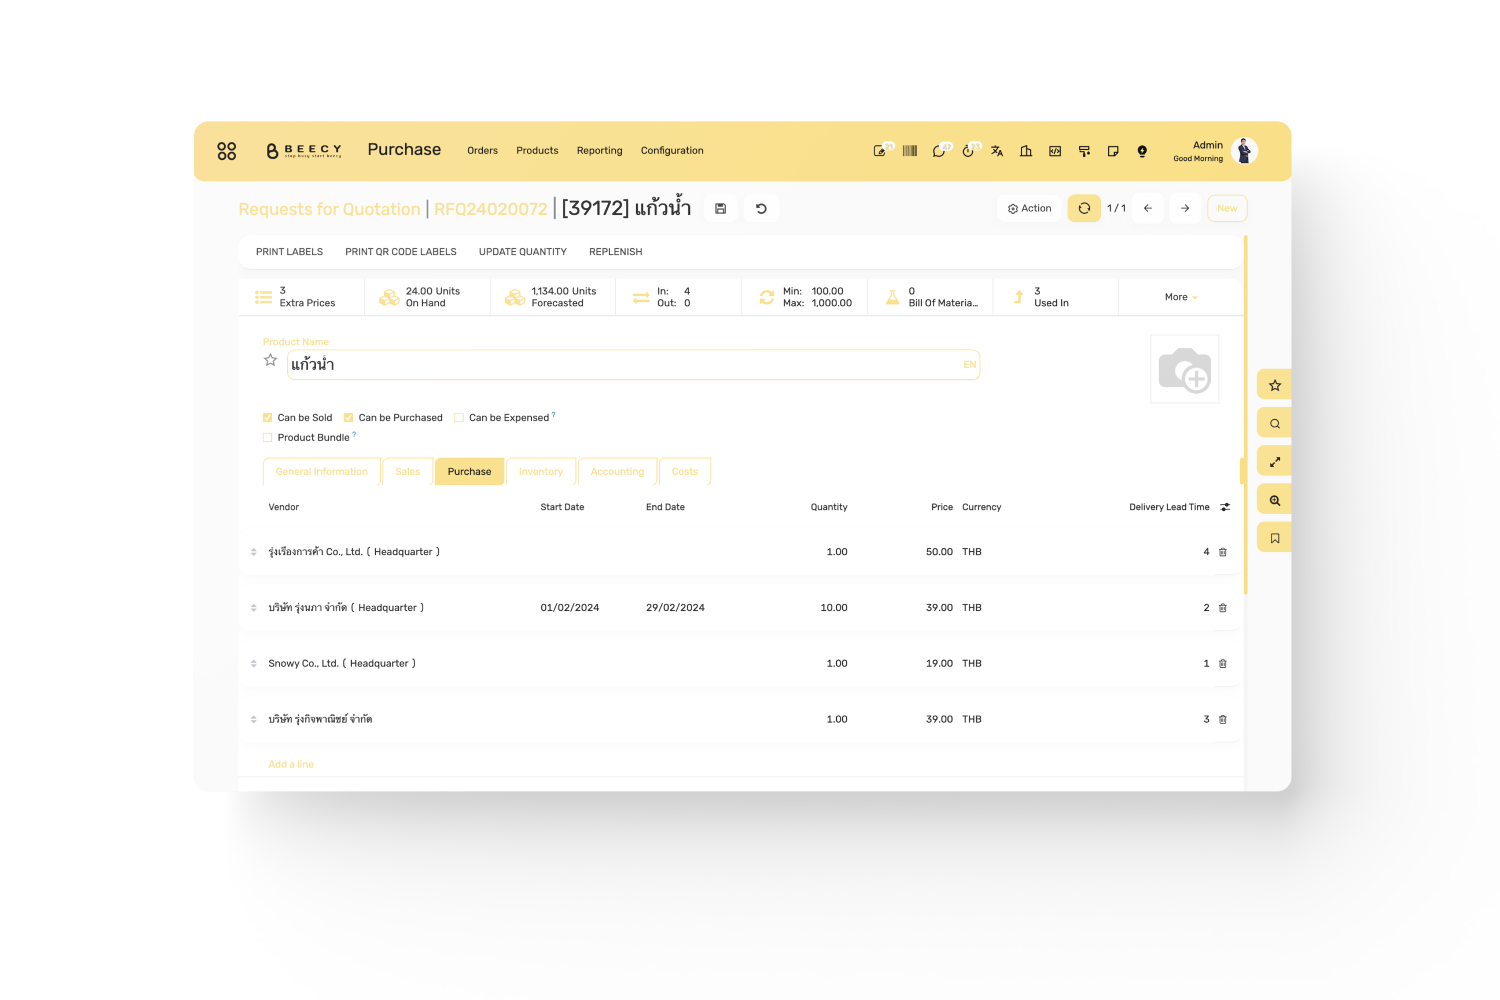Delete the รุ่งเรืองการค้า Co., Ltd. vendor line

point(1223,552)
